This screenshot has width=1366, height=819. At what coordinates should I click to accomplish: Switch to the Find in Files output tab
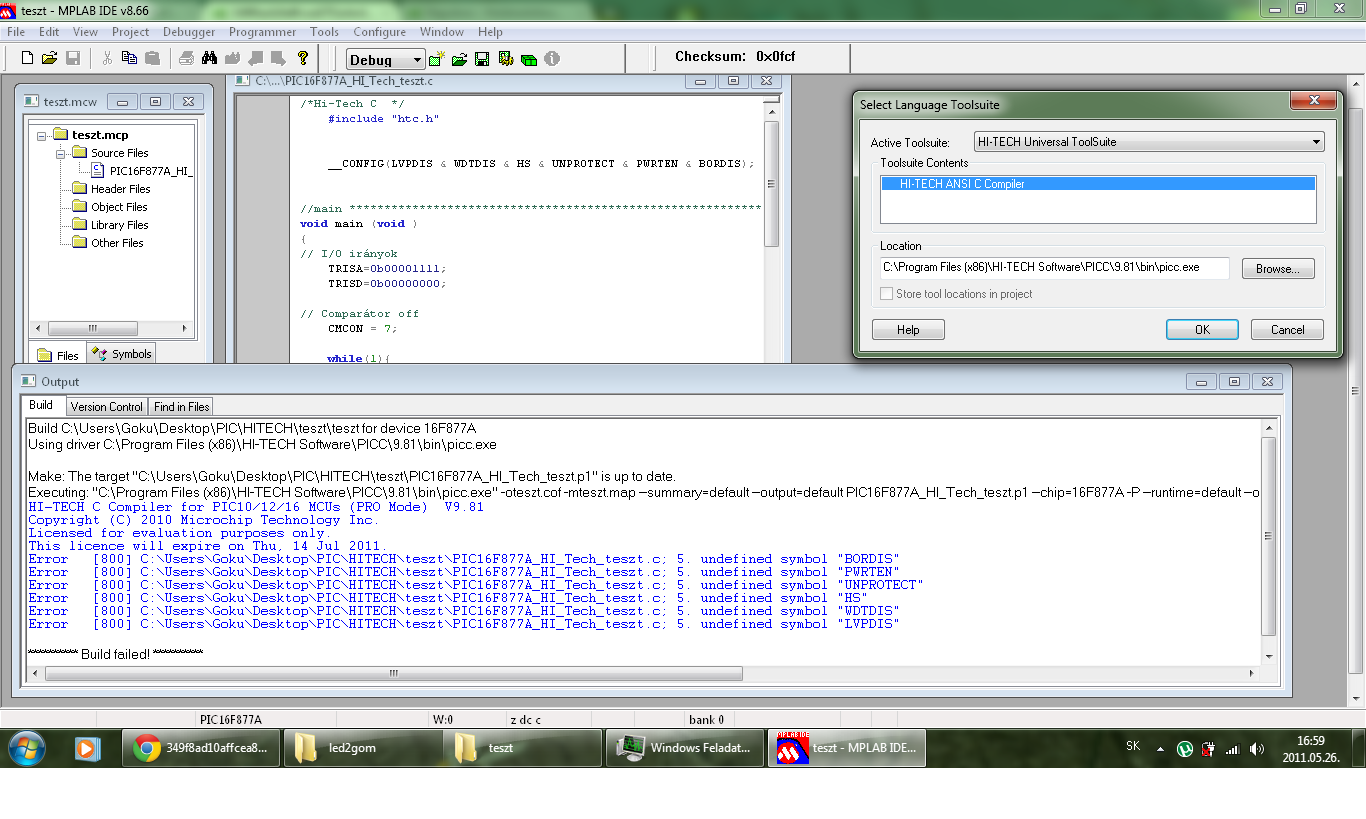point(182,407)
